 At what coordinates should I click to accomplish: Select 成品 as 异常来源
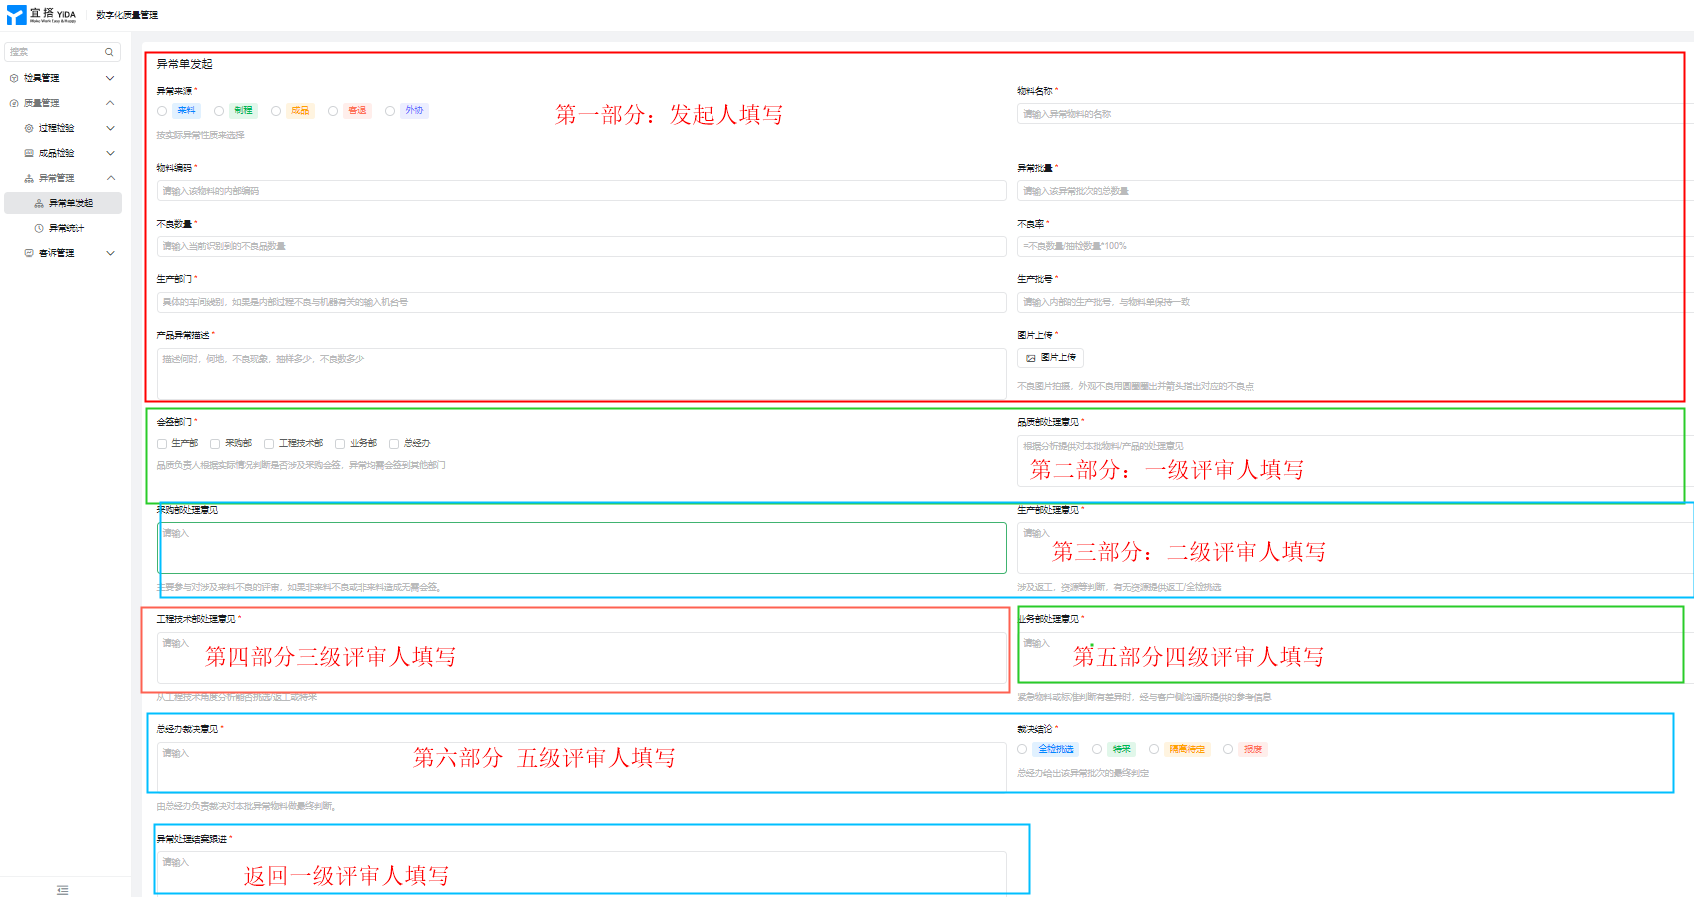tap(276, 111)
